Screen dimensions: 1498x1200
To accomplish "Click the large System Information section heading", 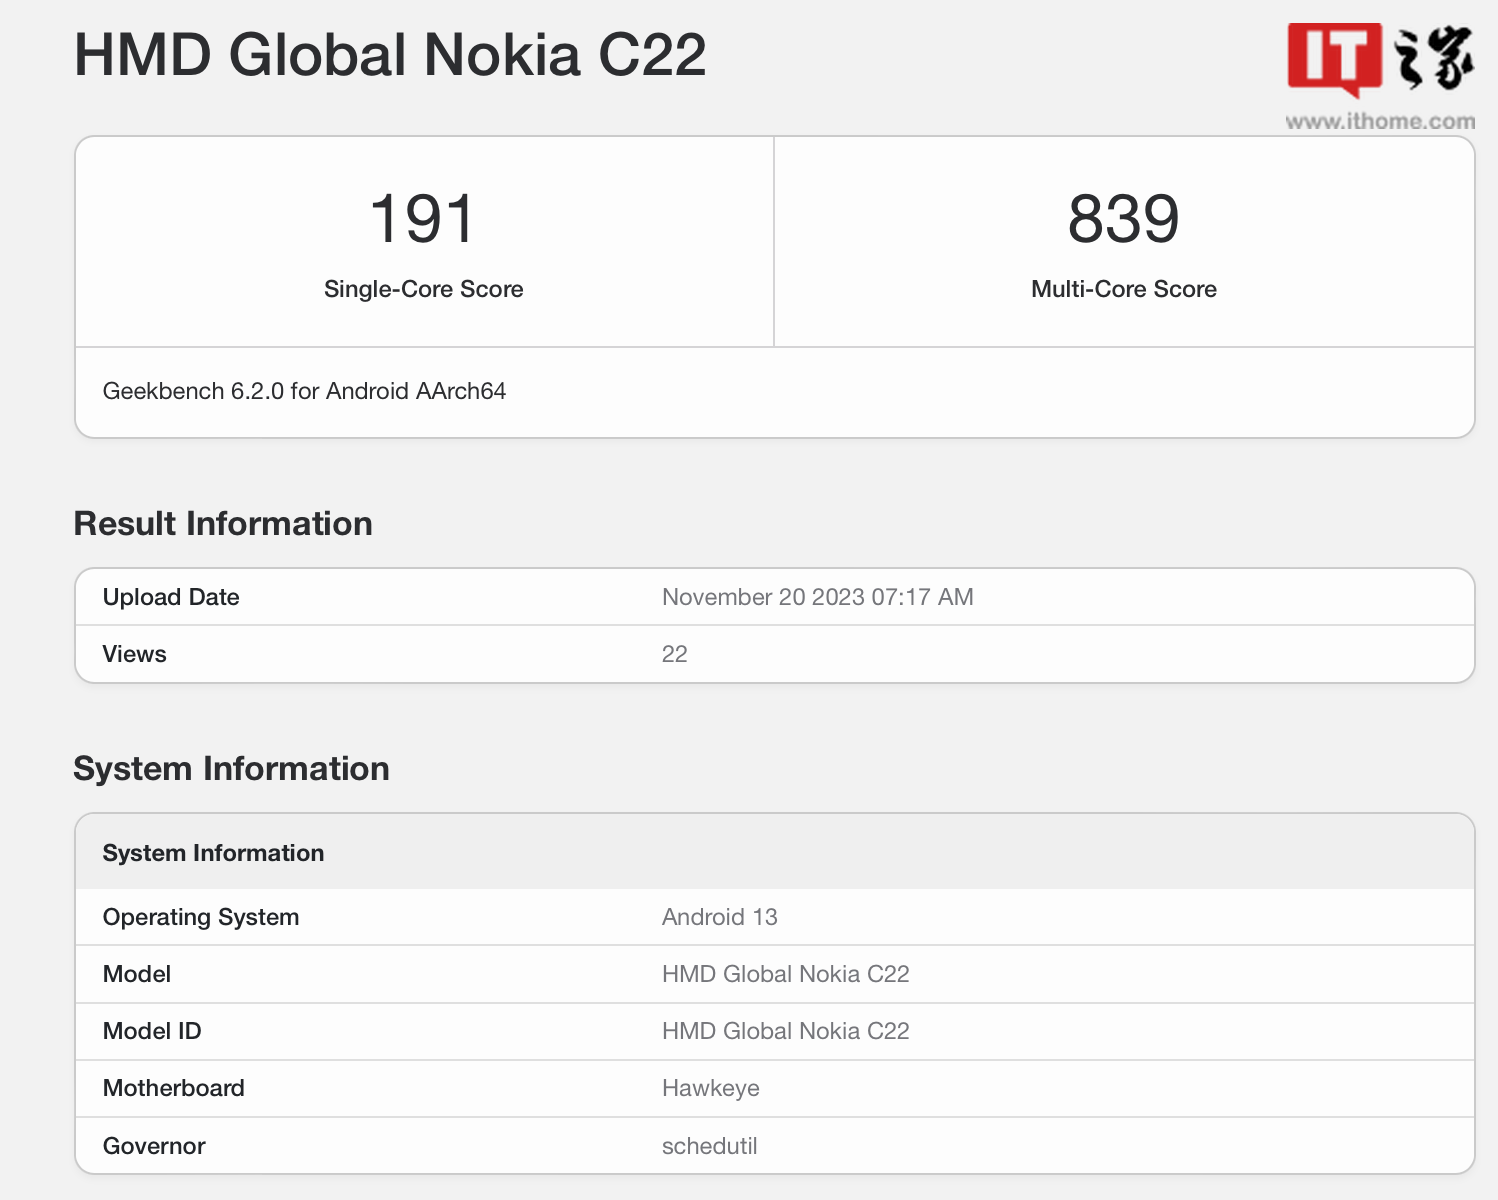I will 231,768.
